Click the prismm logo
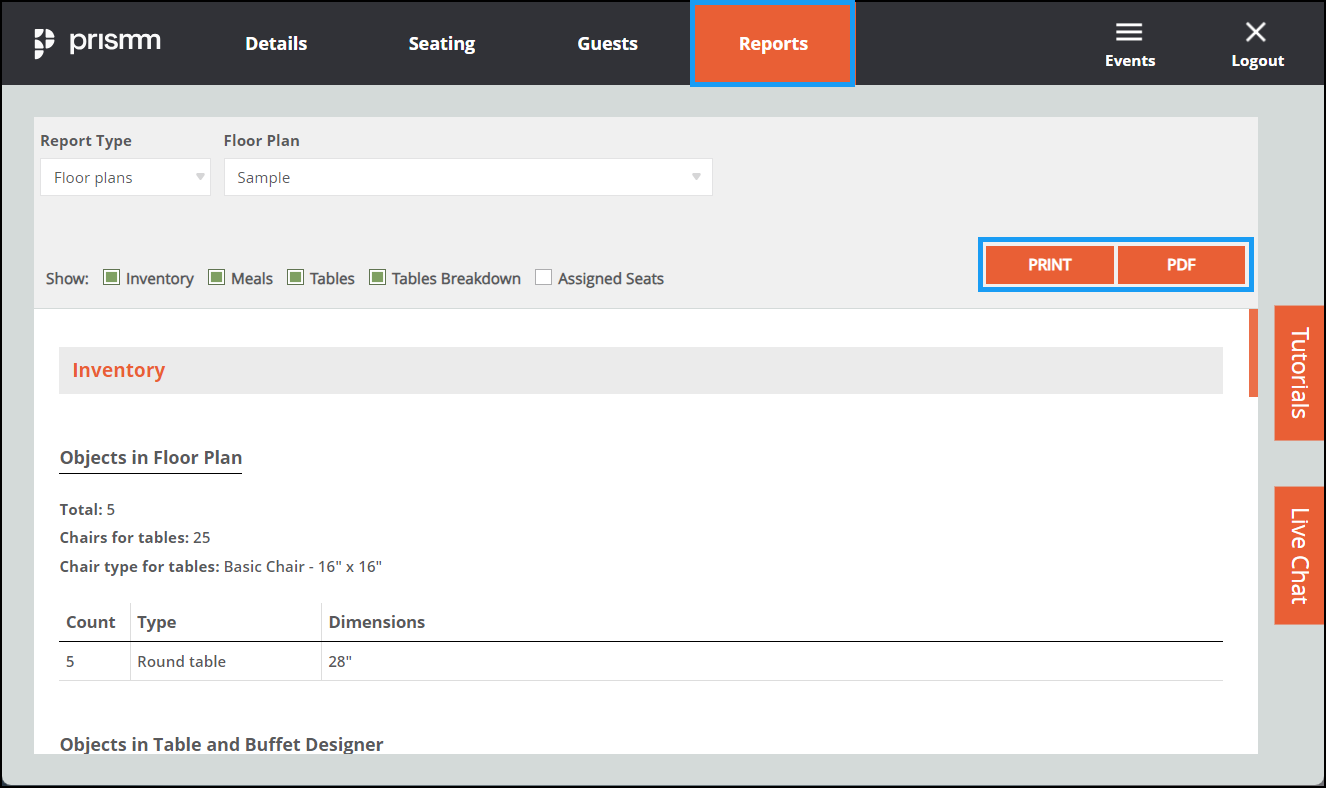The width and height of the screenshot is (1326, 788). (97, 42)
